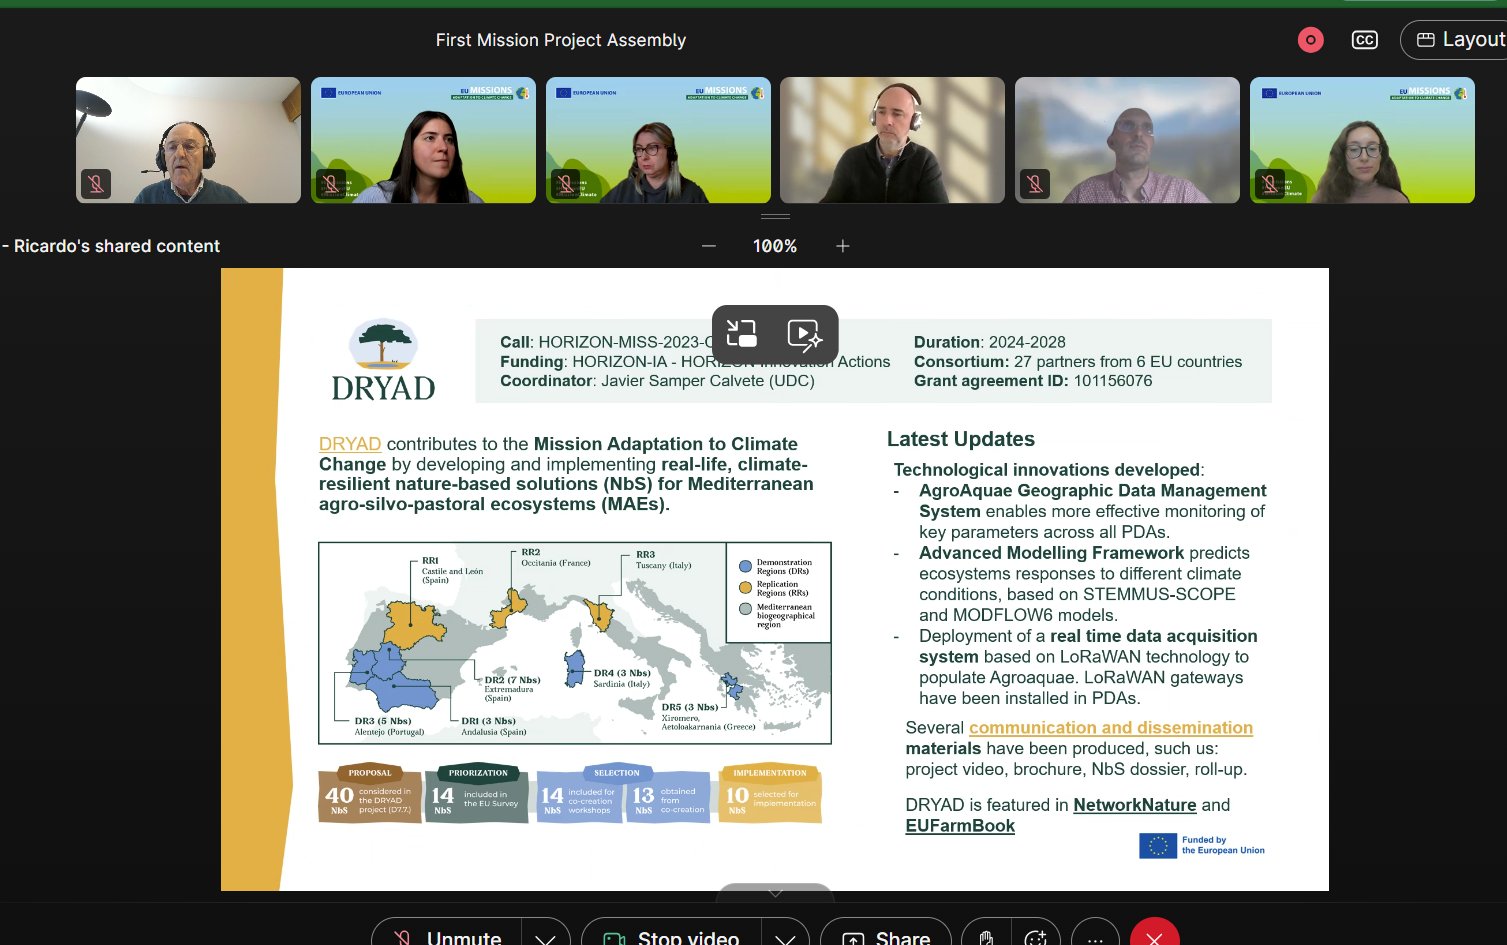The image size is (1507, 945).
Task: Zoom out shared content with the minus icon
Action: coord(709,246)
